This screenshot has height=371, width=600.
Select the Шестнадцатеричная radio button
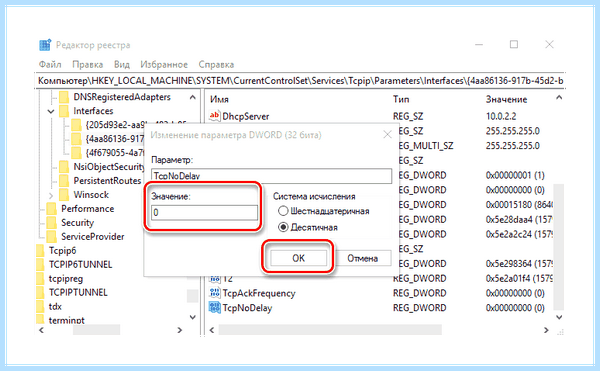(283, 211)
